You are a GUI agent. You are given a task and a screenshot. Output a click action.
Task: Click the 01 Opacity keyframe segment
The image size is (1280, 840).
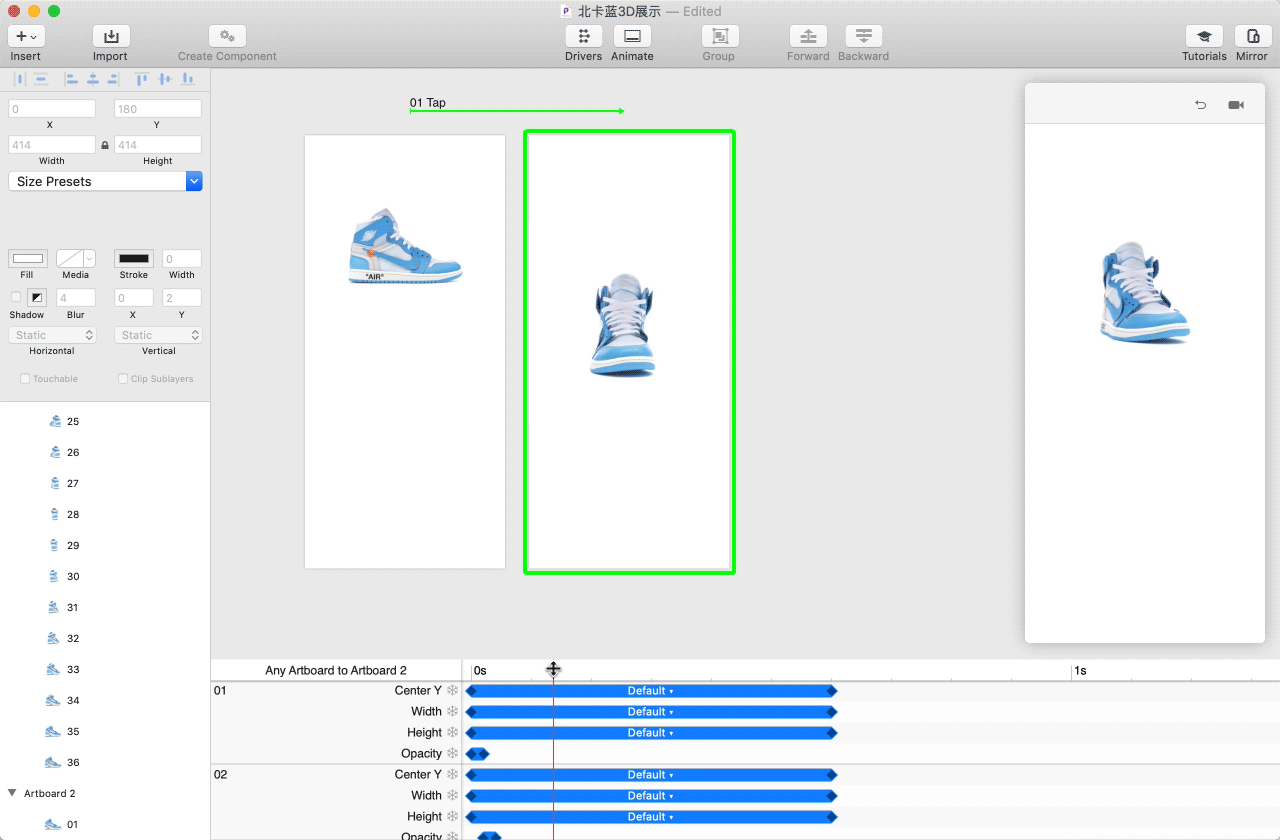tap(477, 754)
